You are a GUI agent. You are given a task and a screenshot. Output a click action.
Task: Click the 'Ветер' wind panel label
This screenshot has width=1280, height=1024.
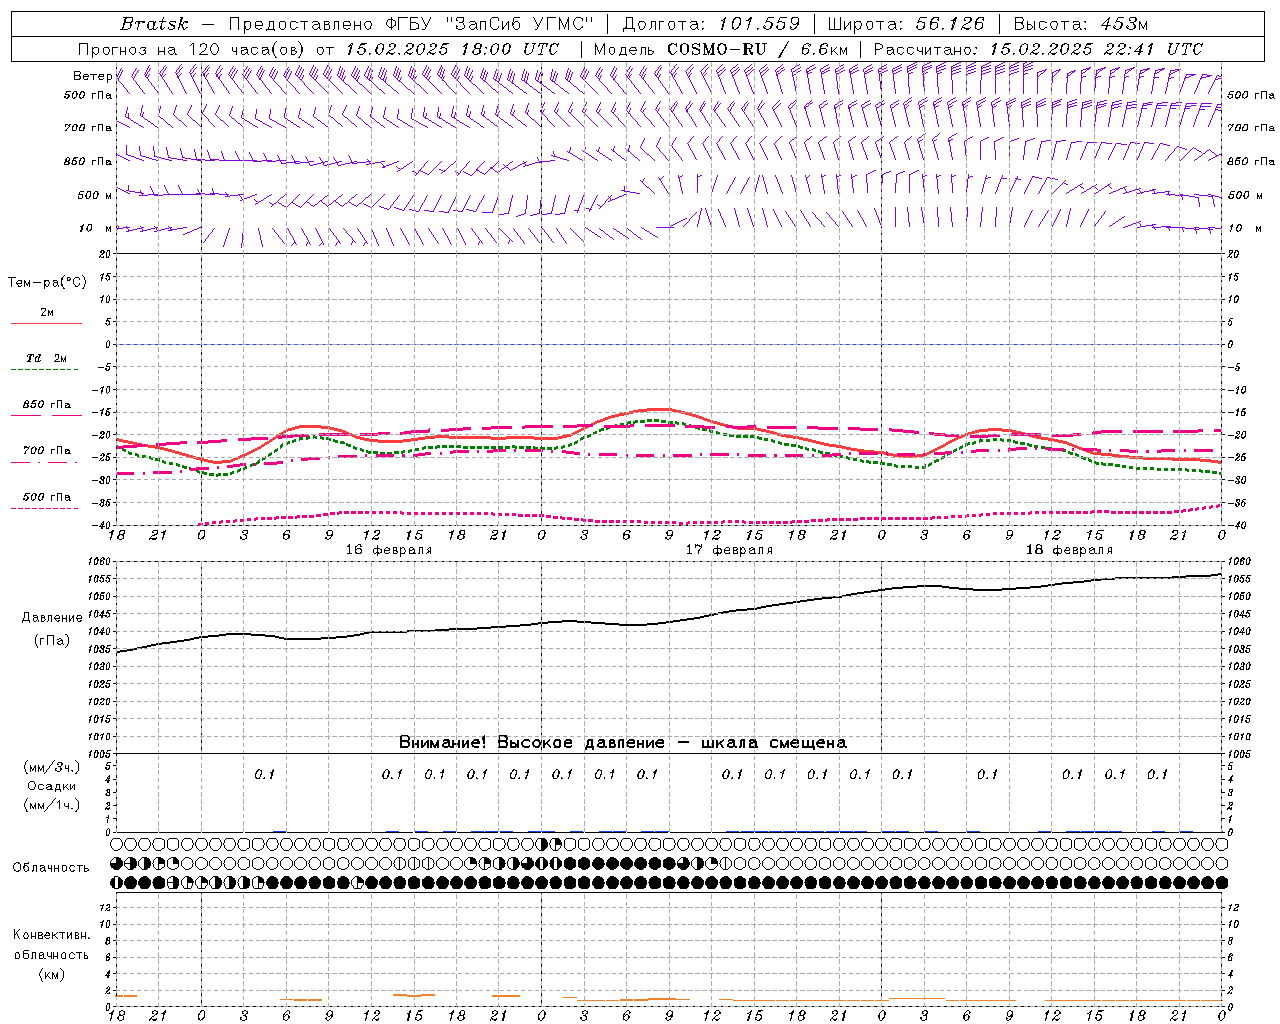pyautogui.click(x=93, y=76)
